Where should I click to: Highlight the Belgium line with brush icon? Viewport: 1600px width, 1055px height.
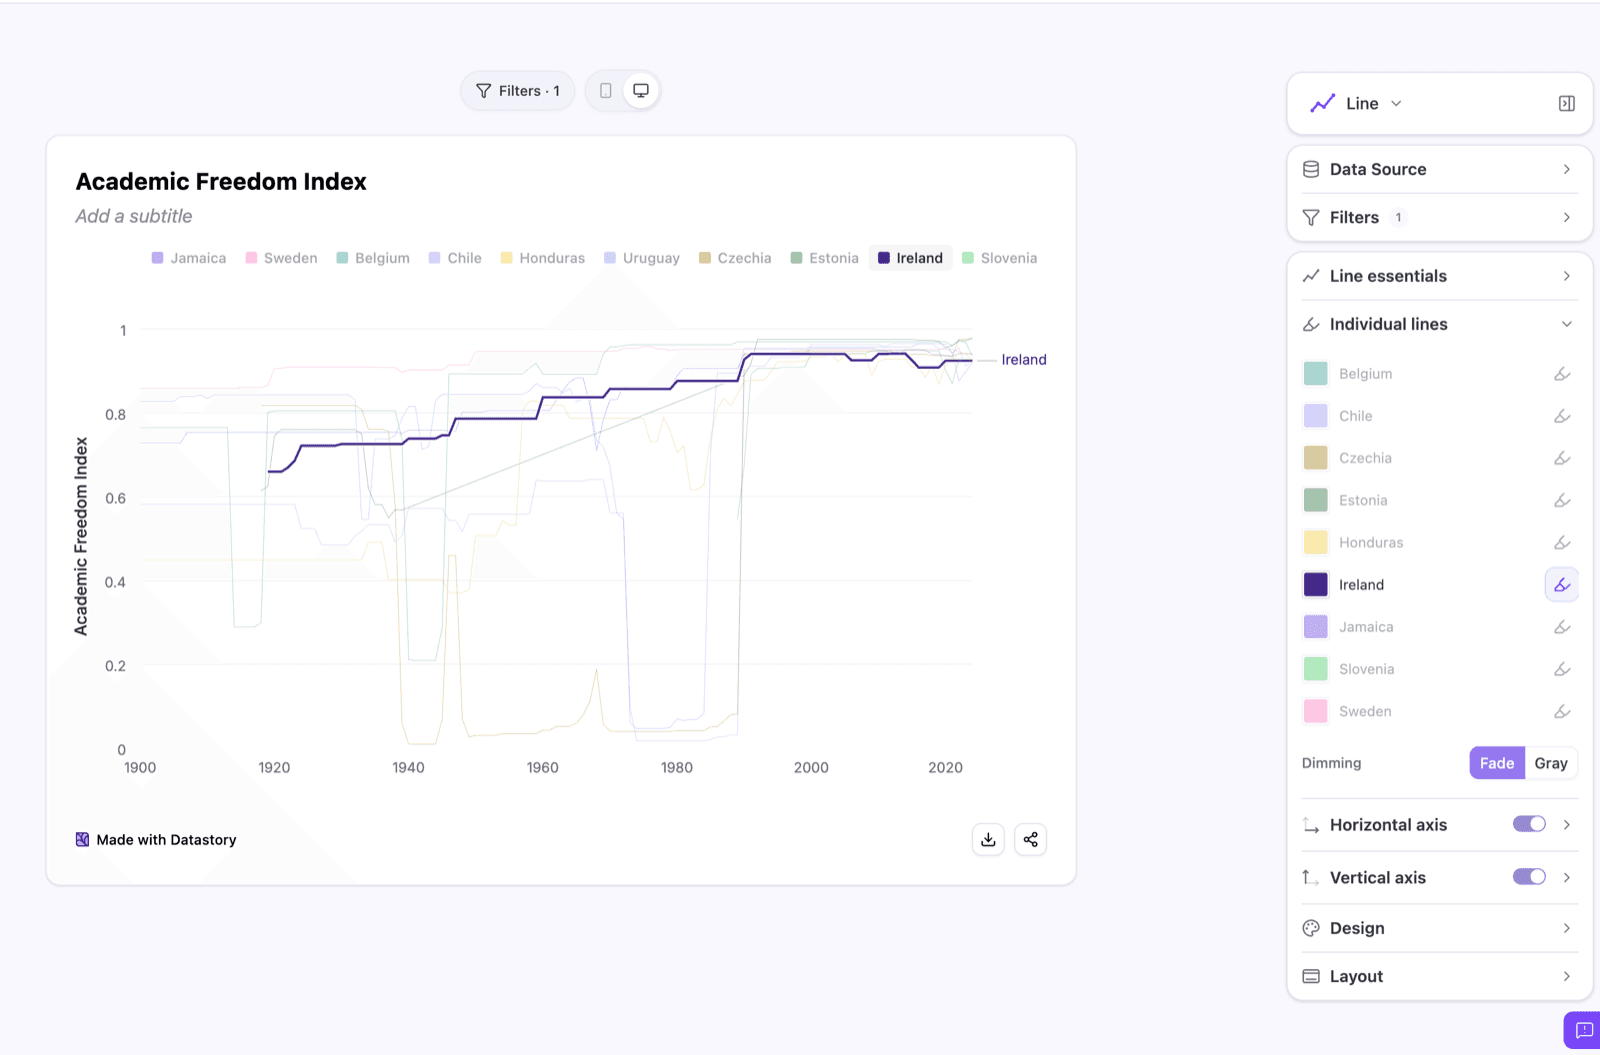pyautogui.click(x=1562, y=374)
